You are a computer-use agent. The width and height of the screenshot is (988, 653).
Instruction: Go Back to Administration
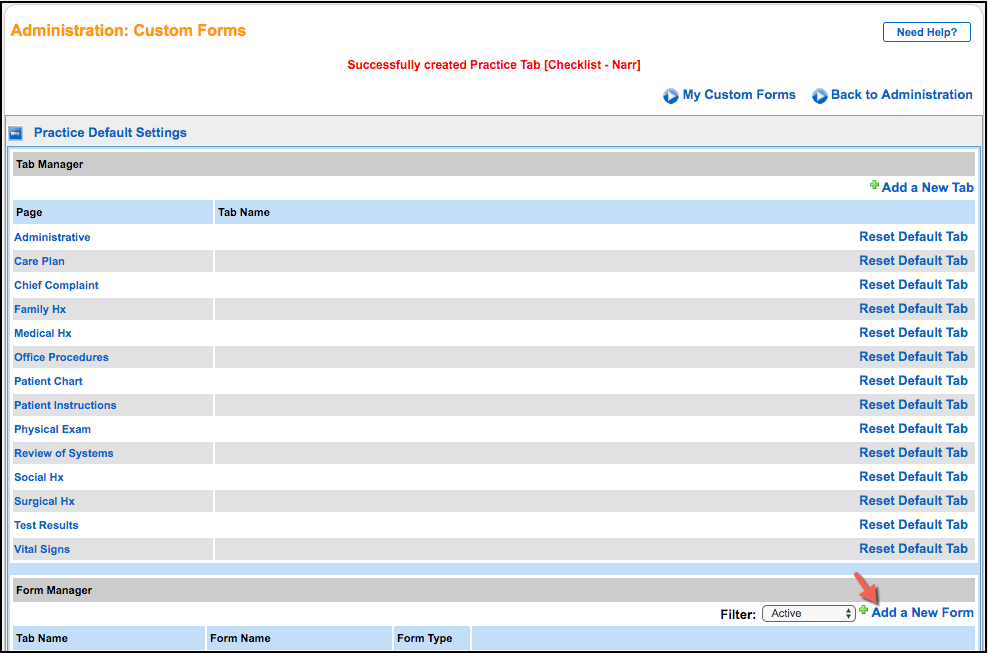901,95
